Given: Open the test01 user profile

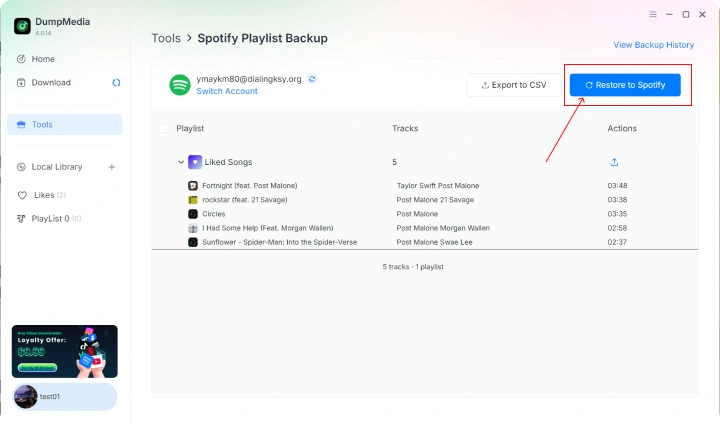Looking at the screenshot, I should [65, 397].
